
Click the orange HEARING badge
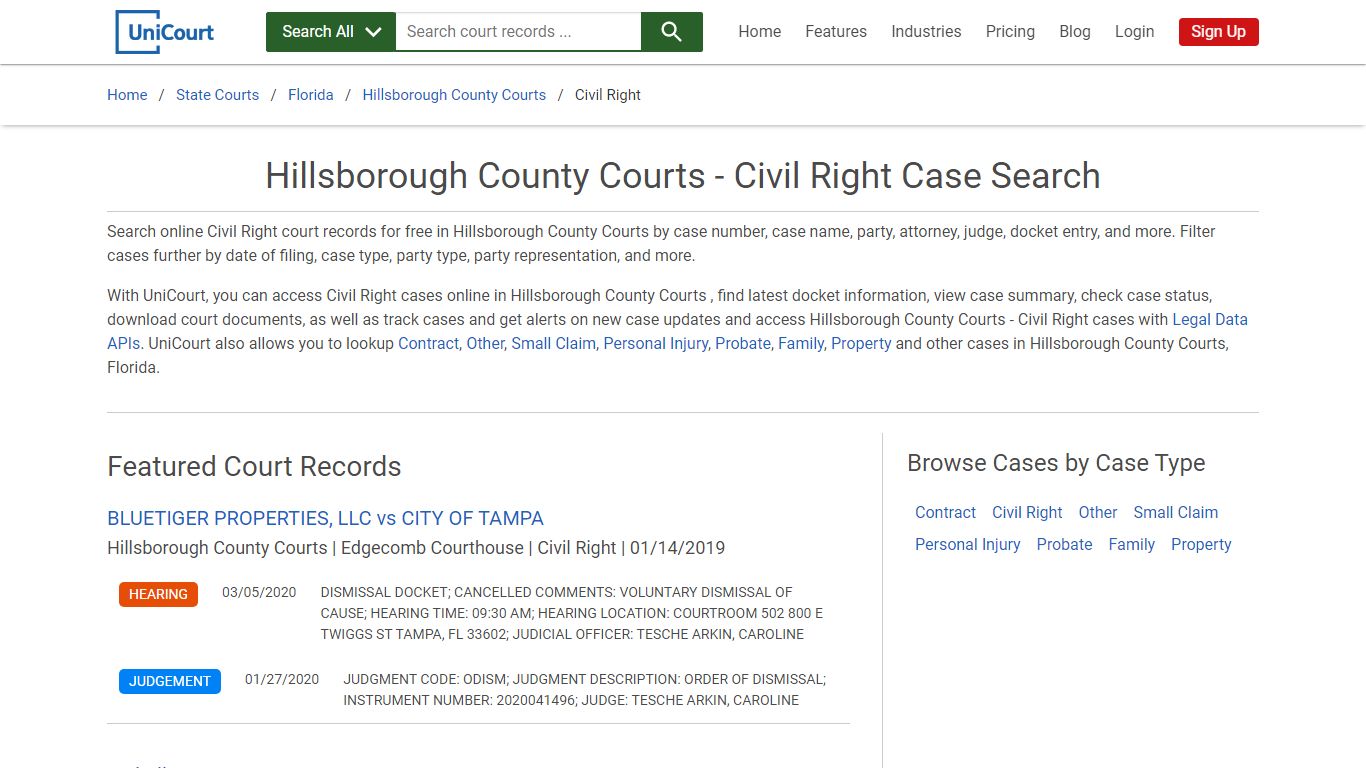coord(158,594)
